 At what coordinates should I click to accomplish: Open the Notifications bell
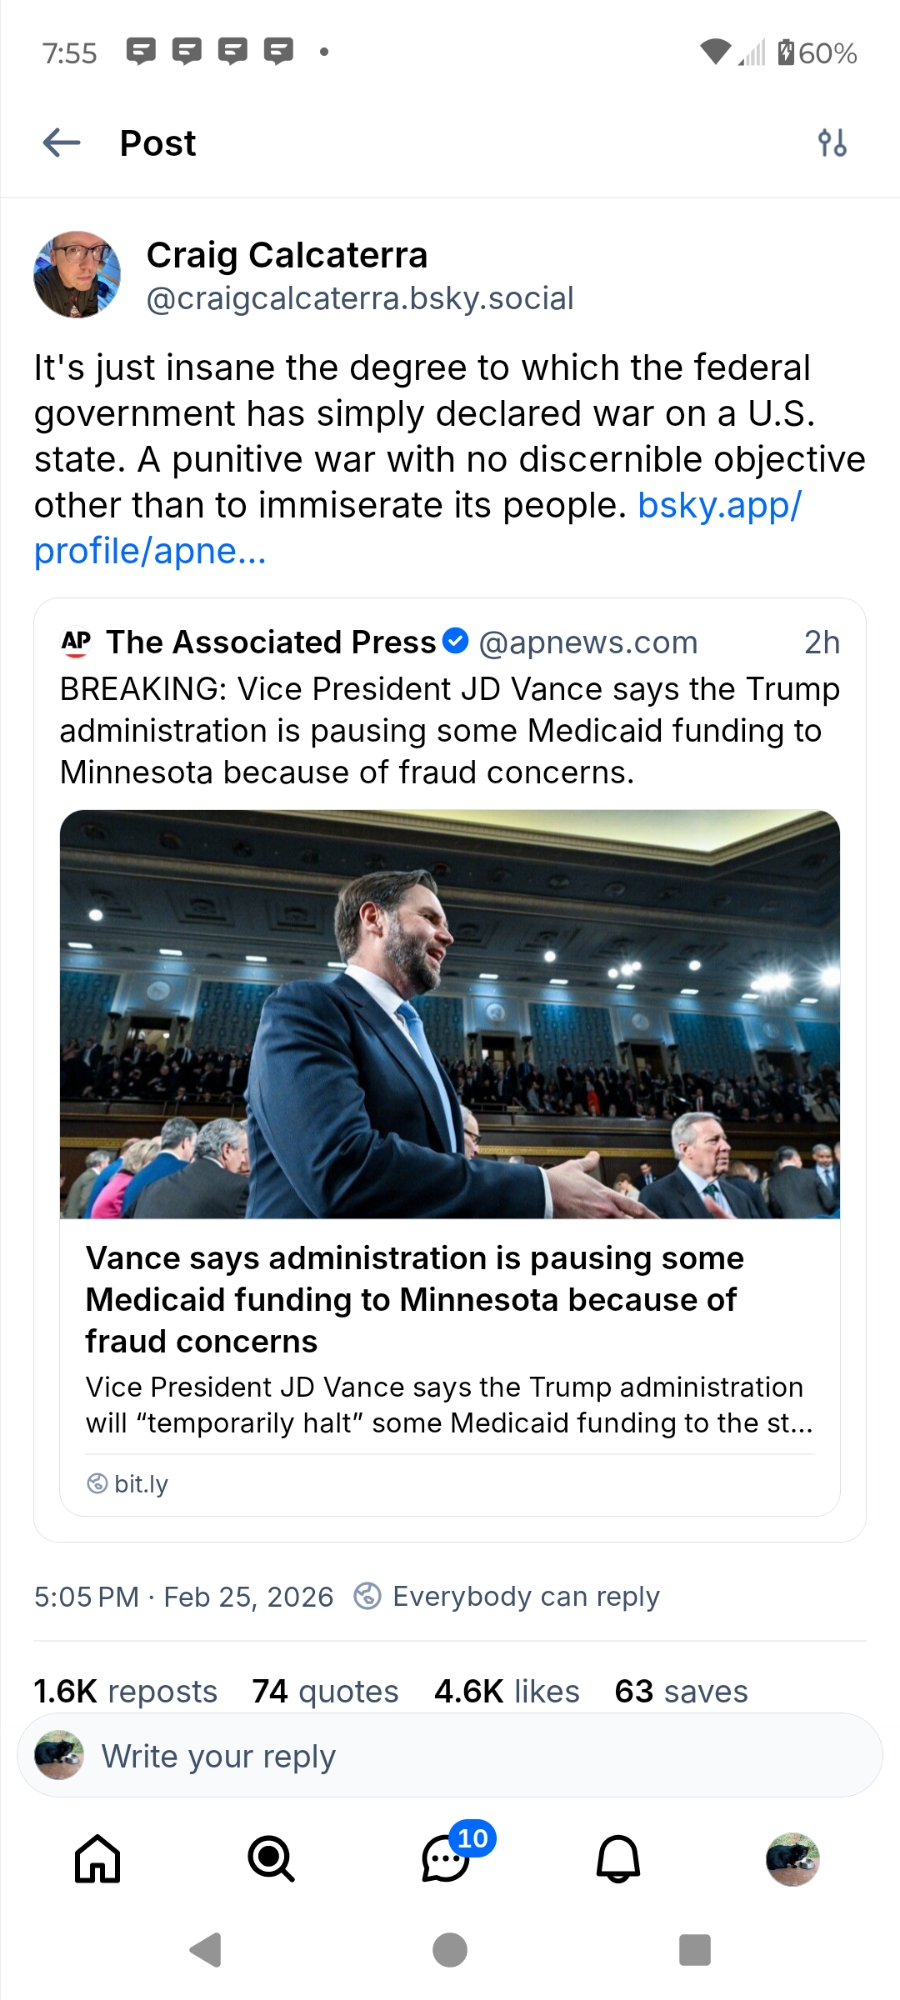pos(618,1859)
